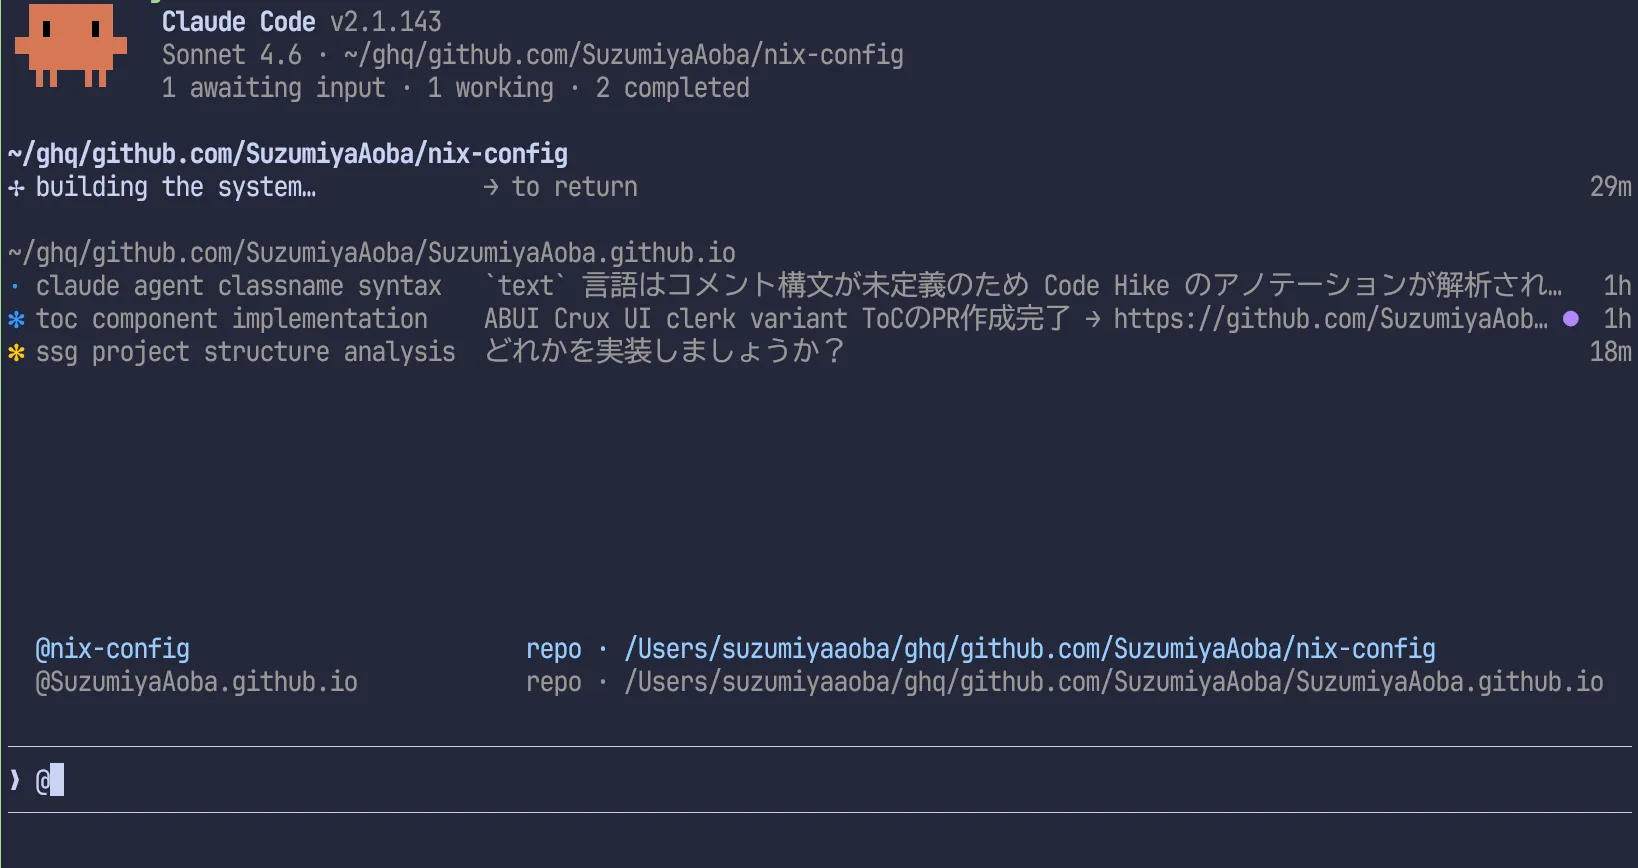The image size is (1638, 868).
Task: Click the SuzumiyaAoba.github.io repo path in suggestions
Action: (x=1114, y=682)
